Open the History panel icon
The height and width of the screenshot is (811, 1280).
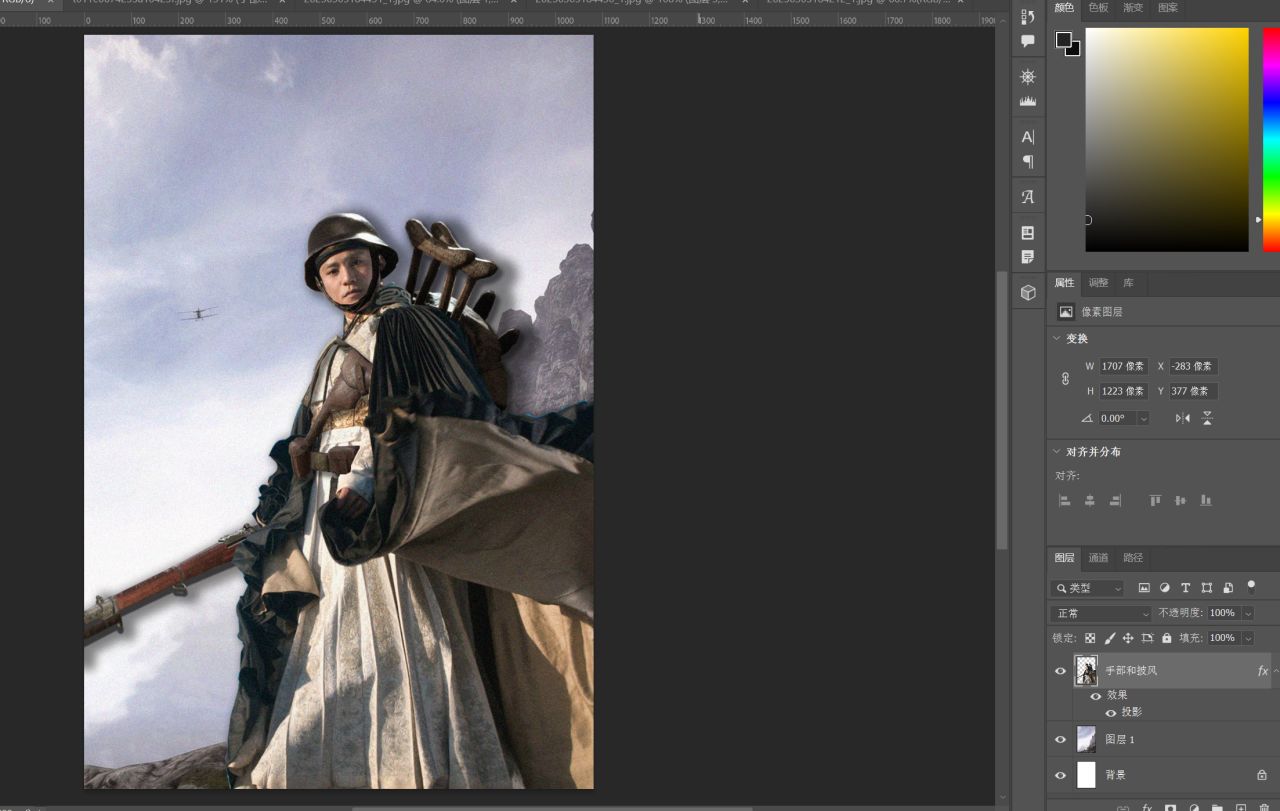click(x=1027, y=16)
